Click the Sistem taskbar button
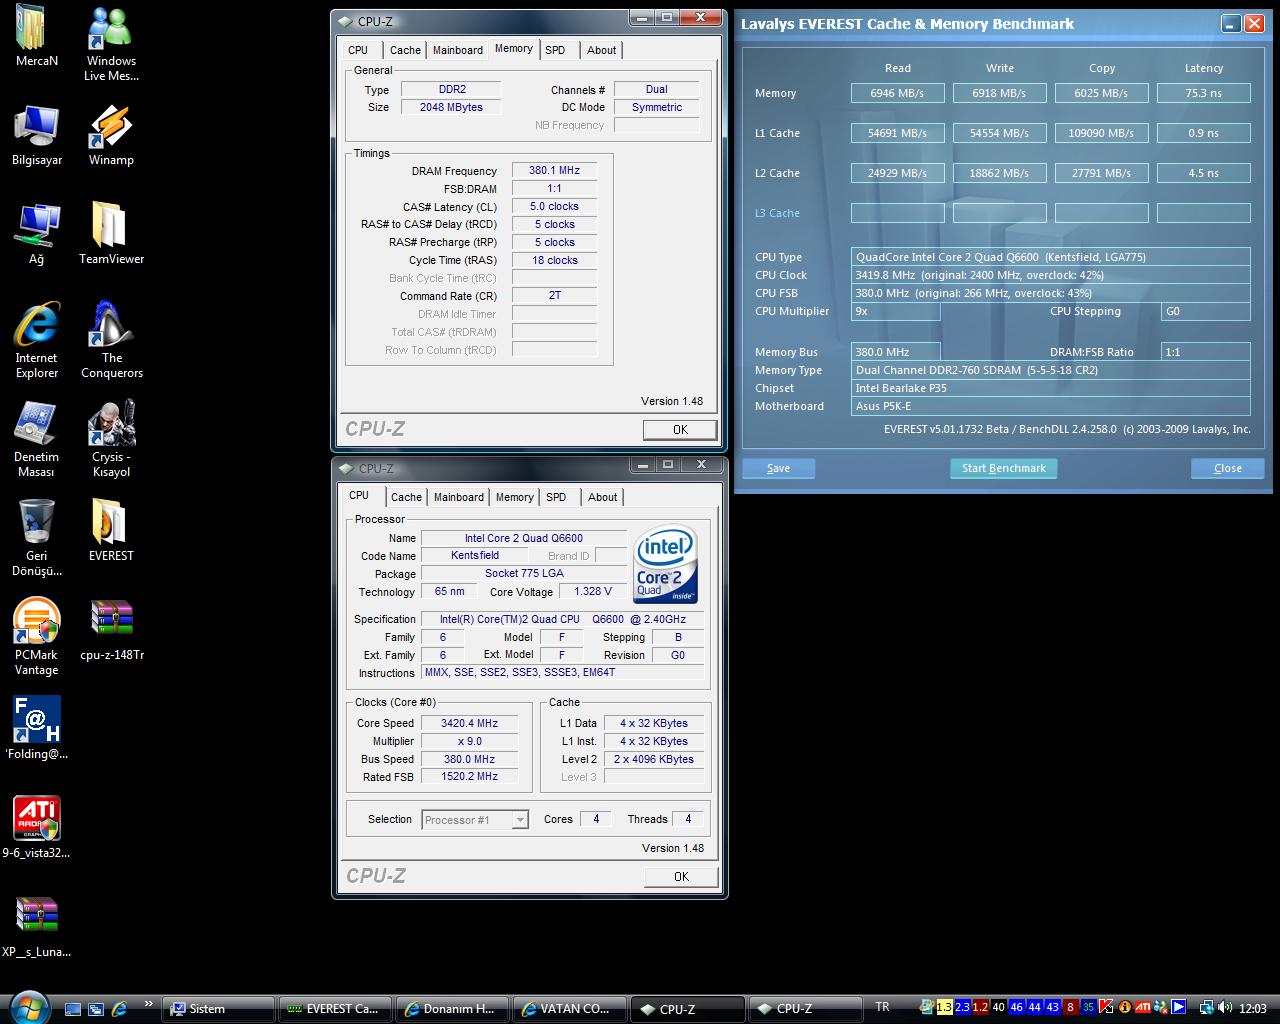The height and width of the screenshot is (1024, 1280). [x=218, y=1009]
